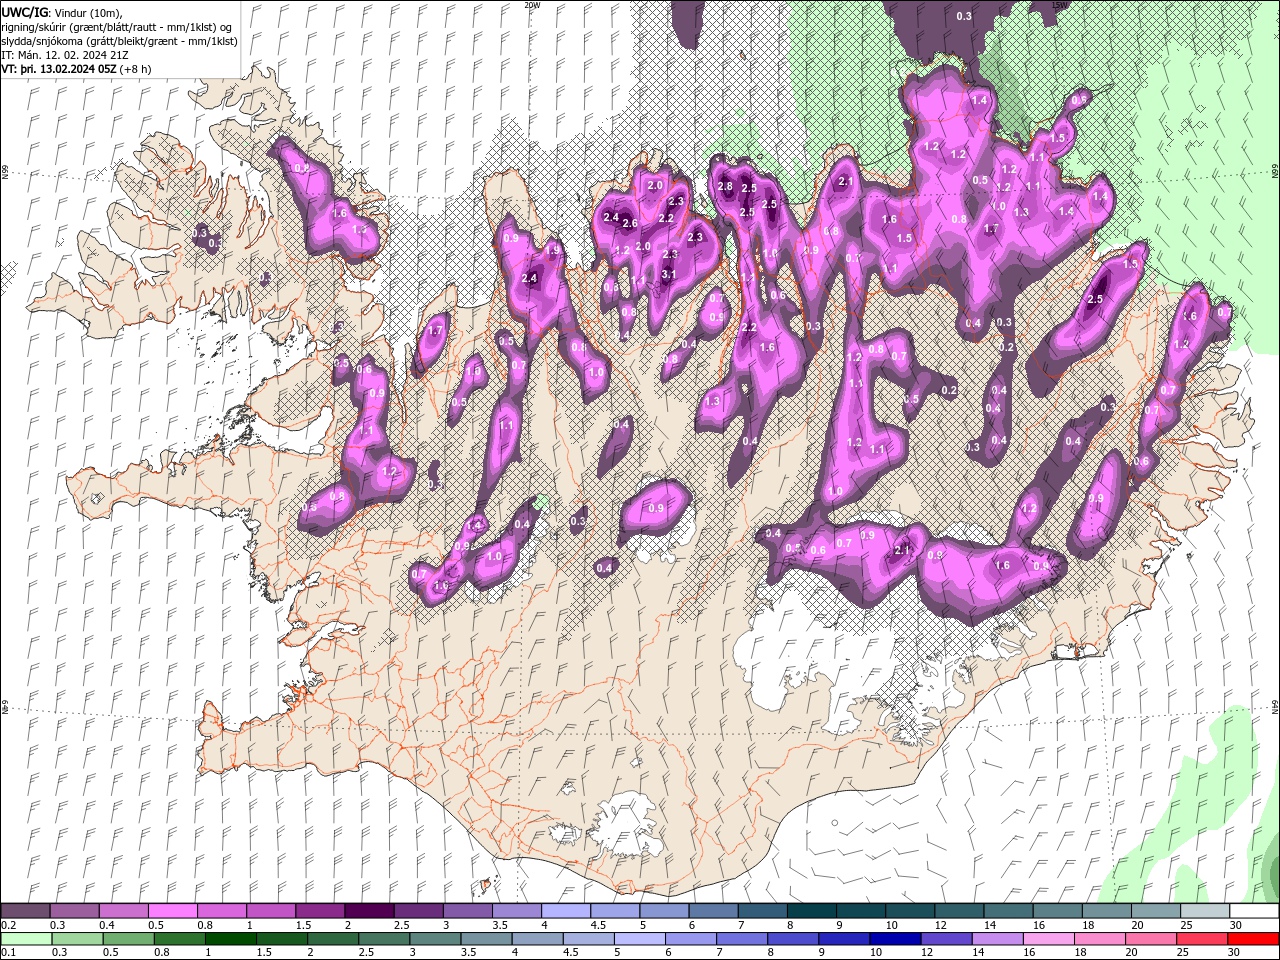Select the '0.4' label under the snow scale
Viewport: 1280px width, 960px height.
click(107, 925)
